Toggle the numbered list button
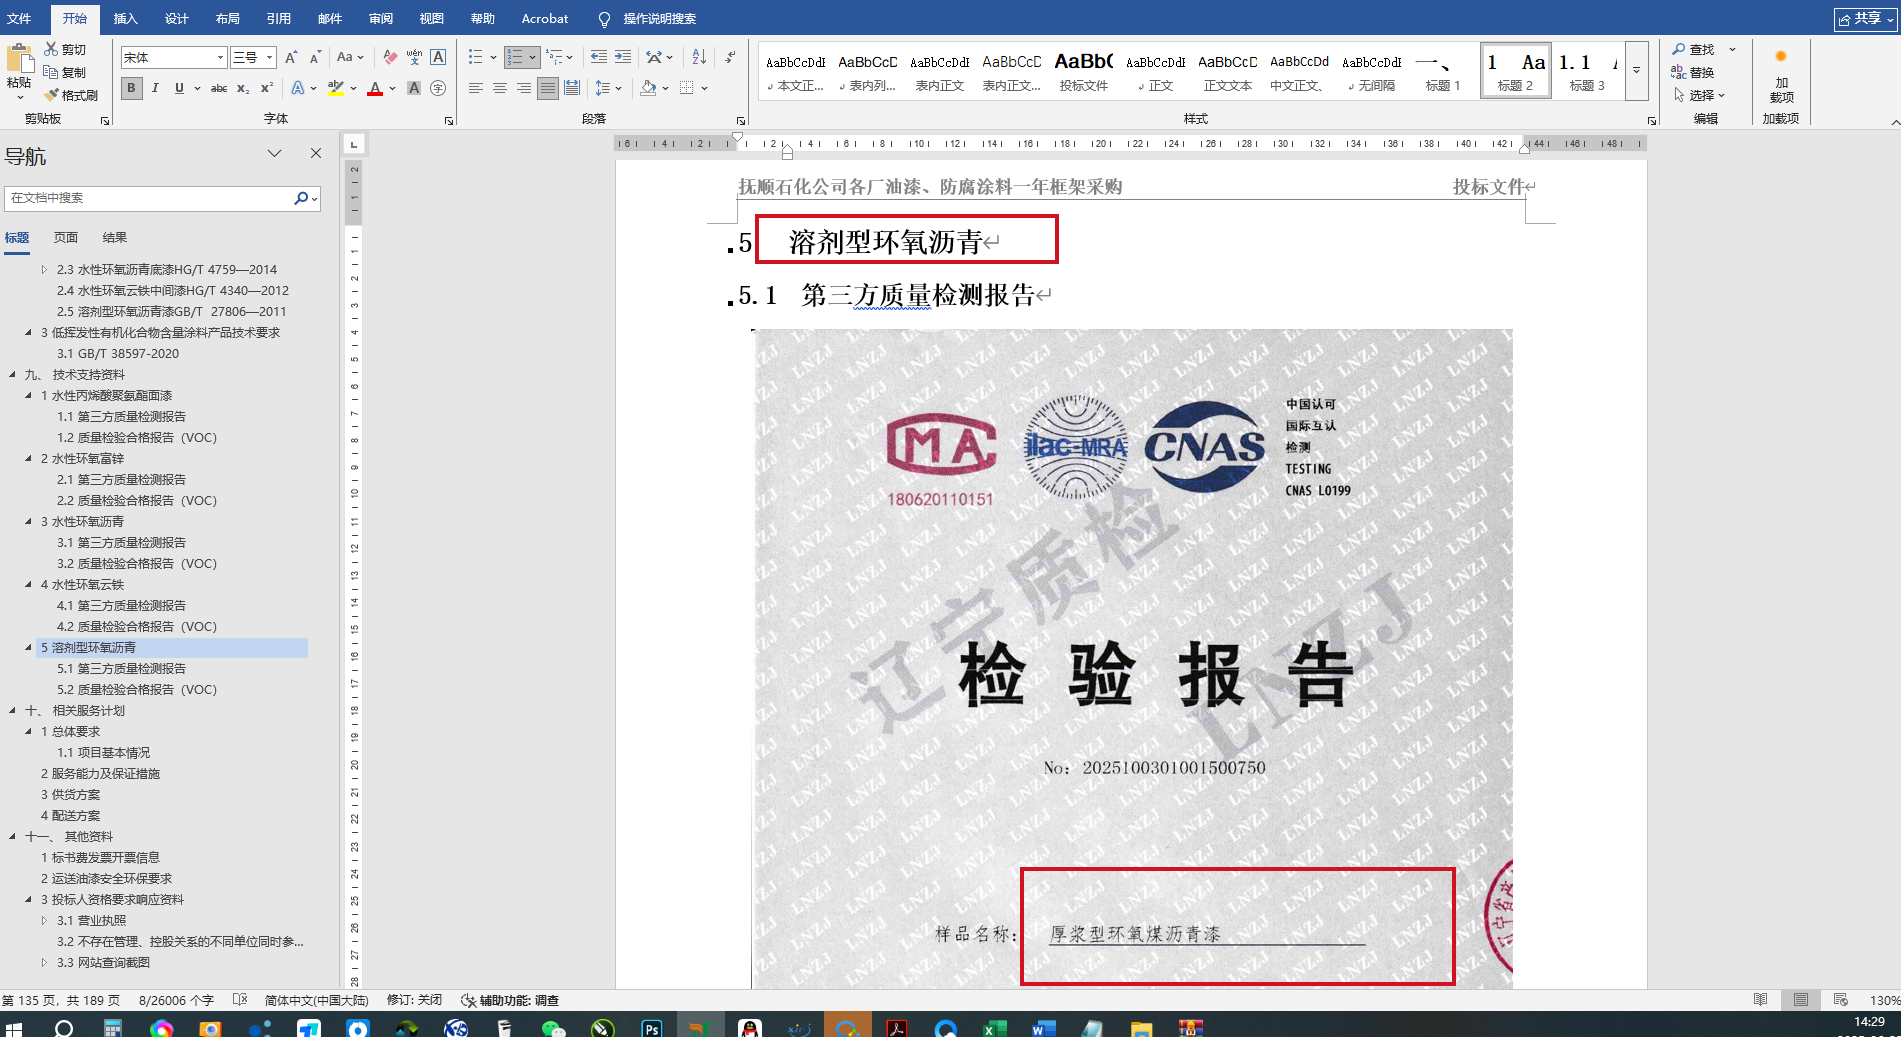This screenshot has width=1901, height=1037. click(516, 57)
